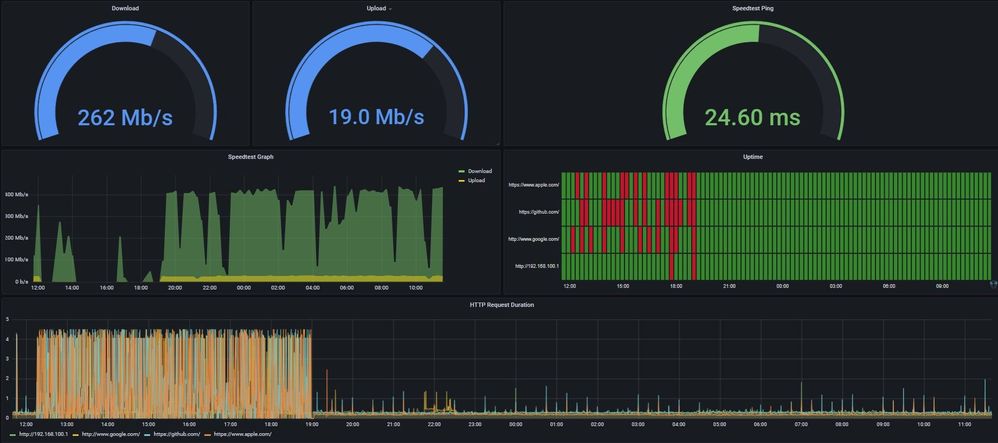Click the 02:00 time label in Speedtest Graph
The image size is (998, 443).
click(278, 288)
